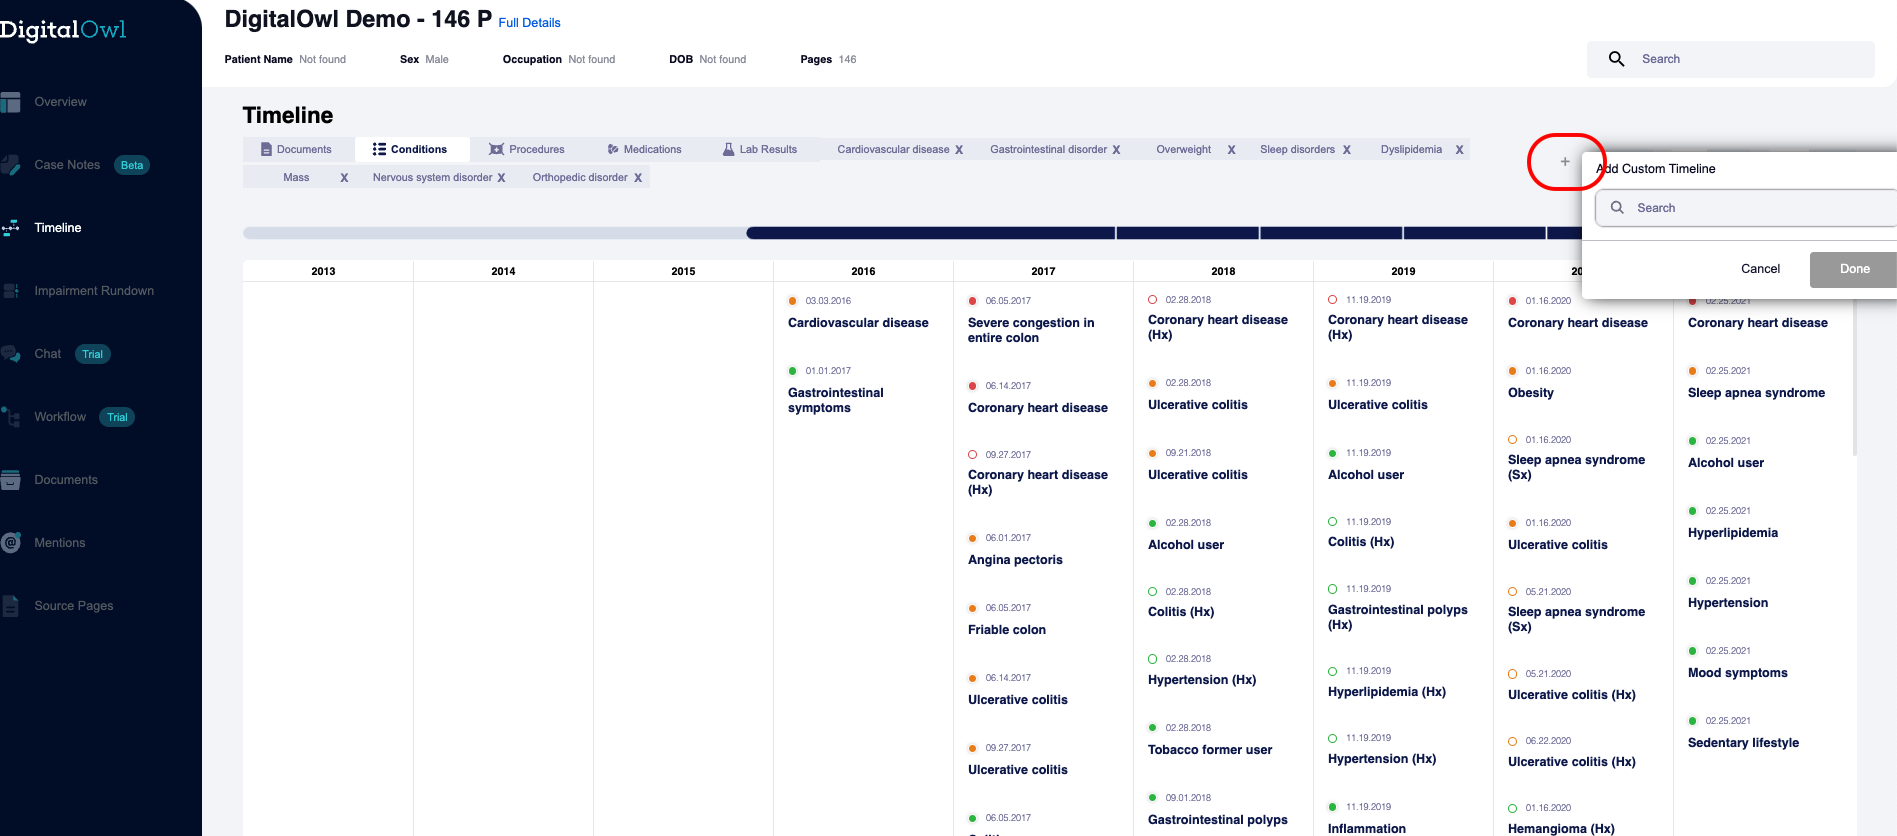1897x836 pixels.
Task: Remove the Sleep disorders filter X
Action: (1346, 150)
